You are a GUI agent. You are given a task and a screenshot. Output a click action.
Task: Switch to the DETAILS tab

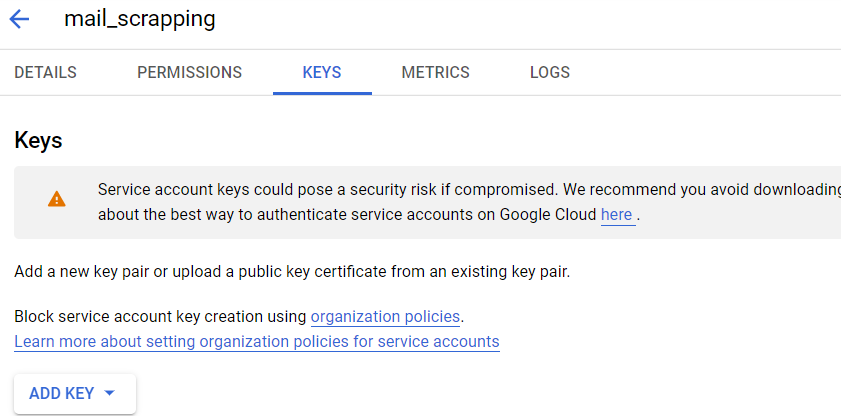pos(46,72)
